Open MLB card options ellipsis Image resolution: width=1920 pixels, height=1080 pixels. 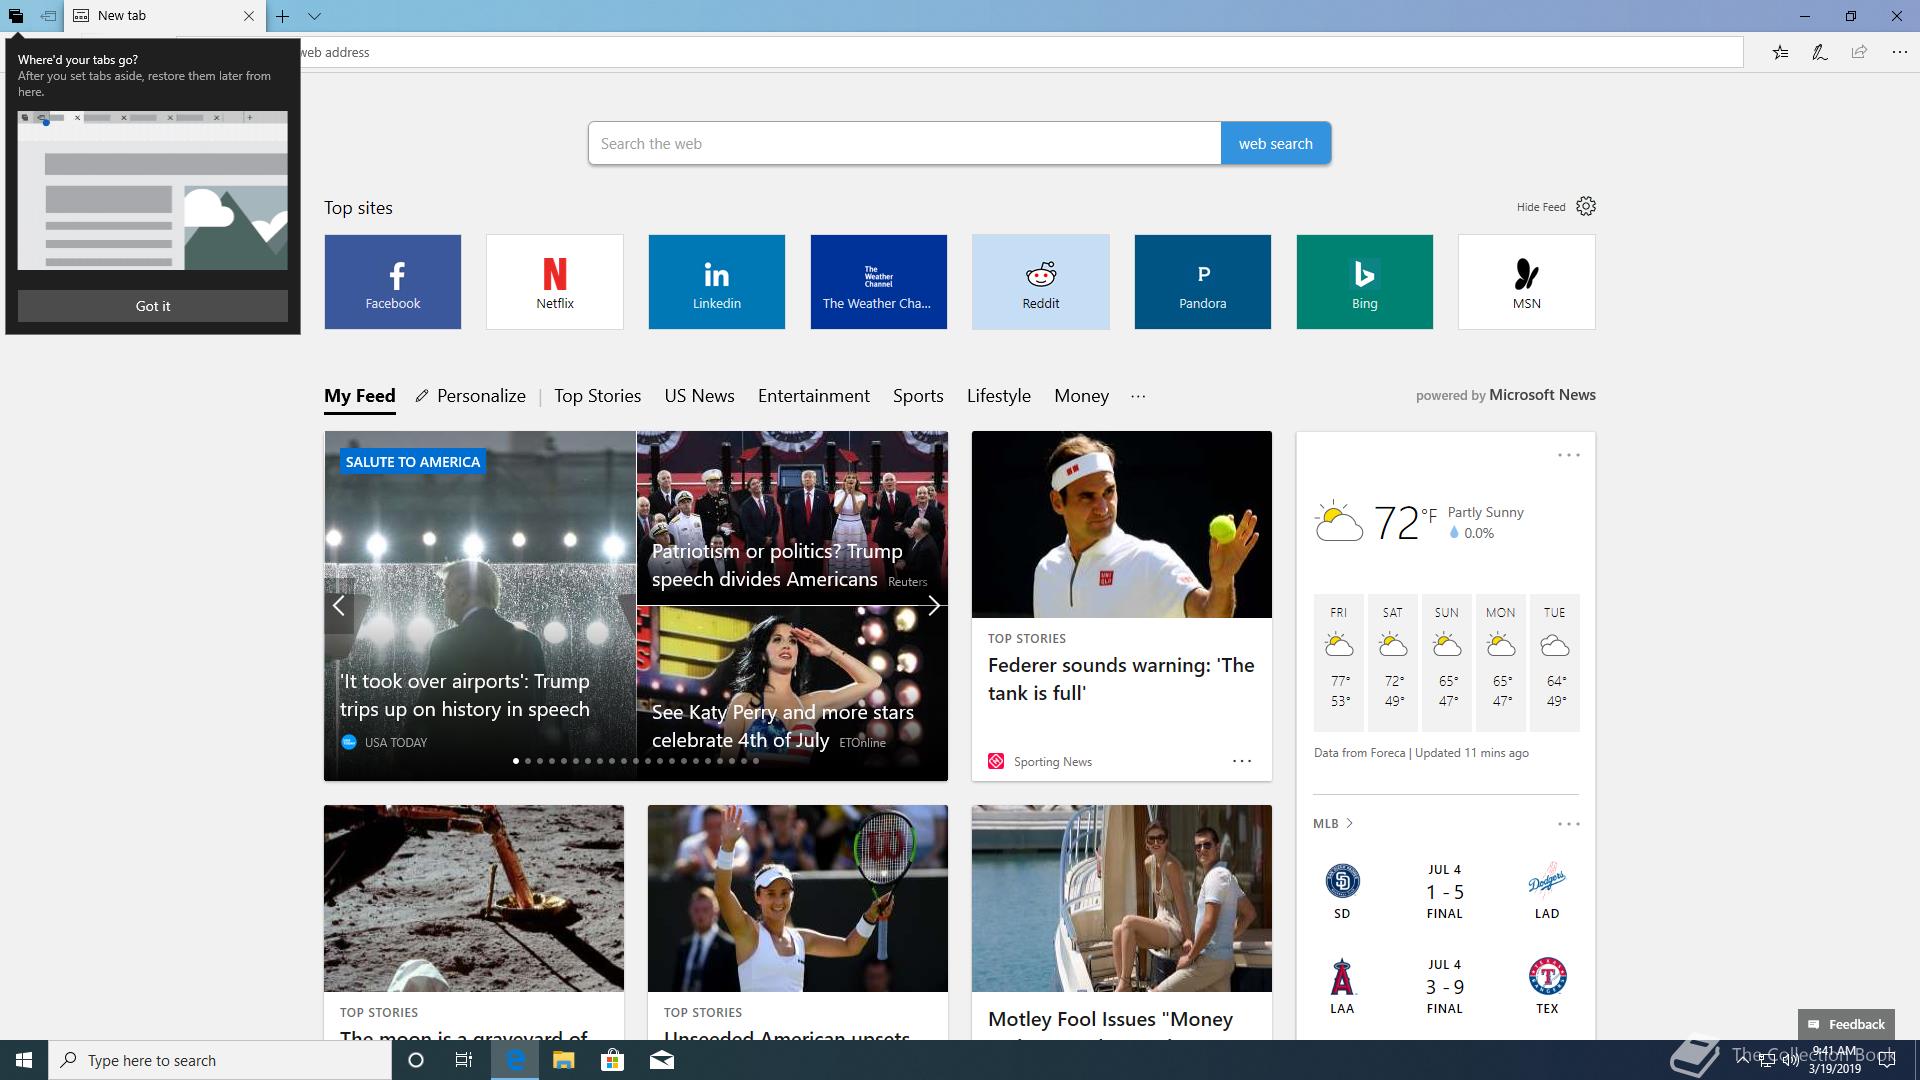(1569, 824)
